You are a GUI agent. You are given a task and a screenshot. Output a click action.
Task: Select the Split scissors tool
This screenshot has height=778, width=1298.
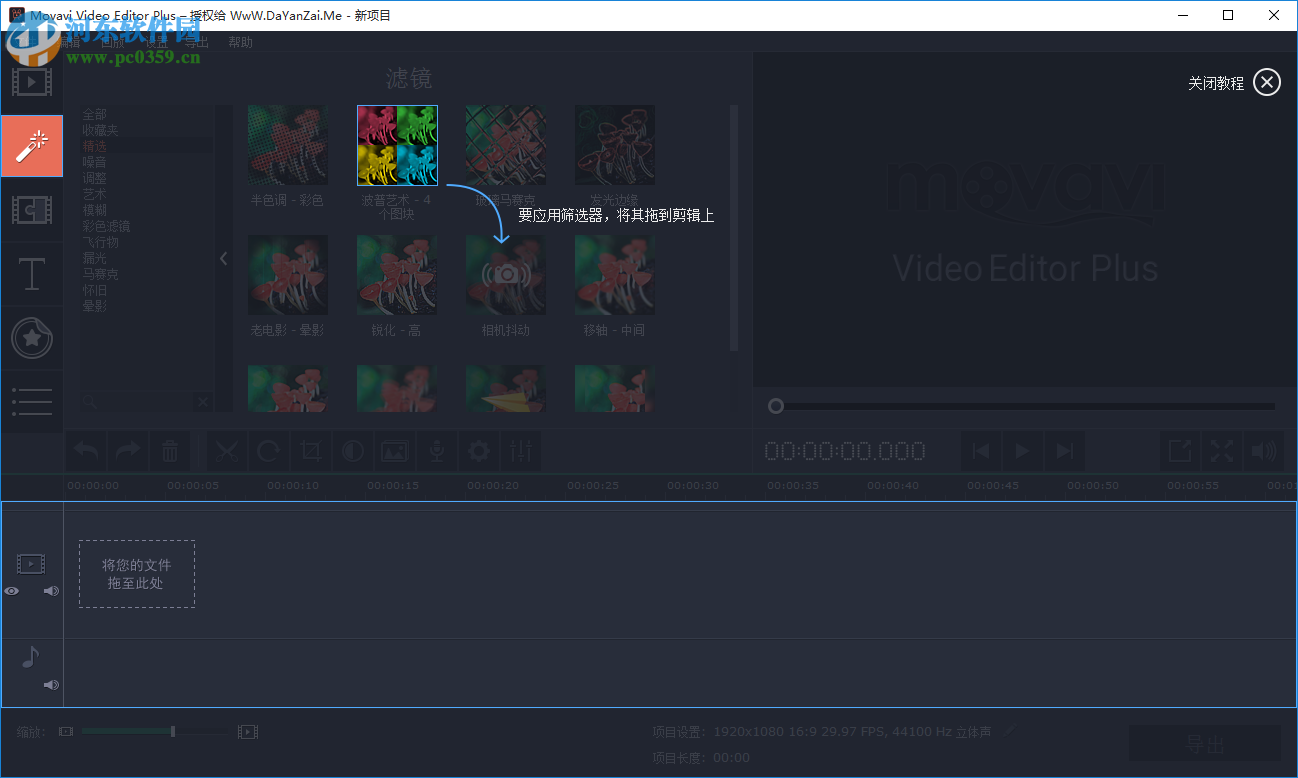point(226,451)
